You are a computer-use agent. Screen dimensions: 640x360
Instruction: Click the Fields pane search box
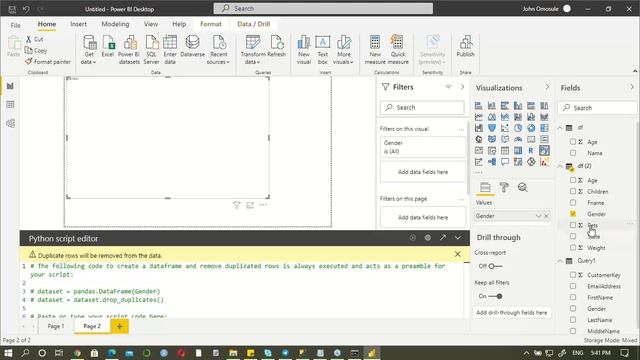tap(597, 108)
